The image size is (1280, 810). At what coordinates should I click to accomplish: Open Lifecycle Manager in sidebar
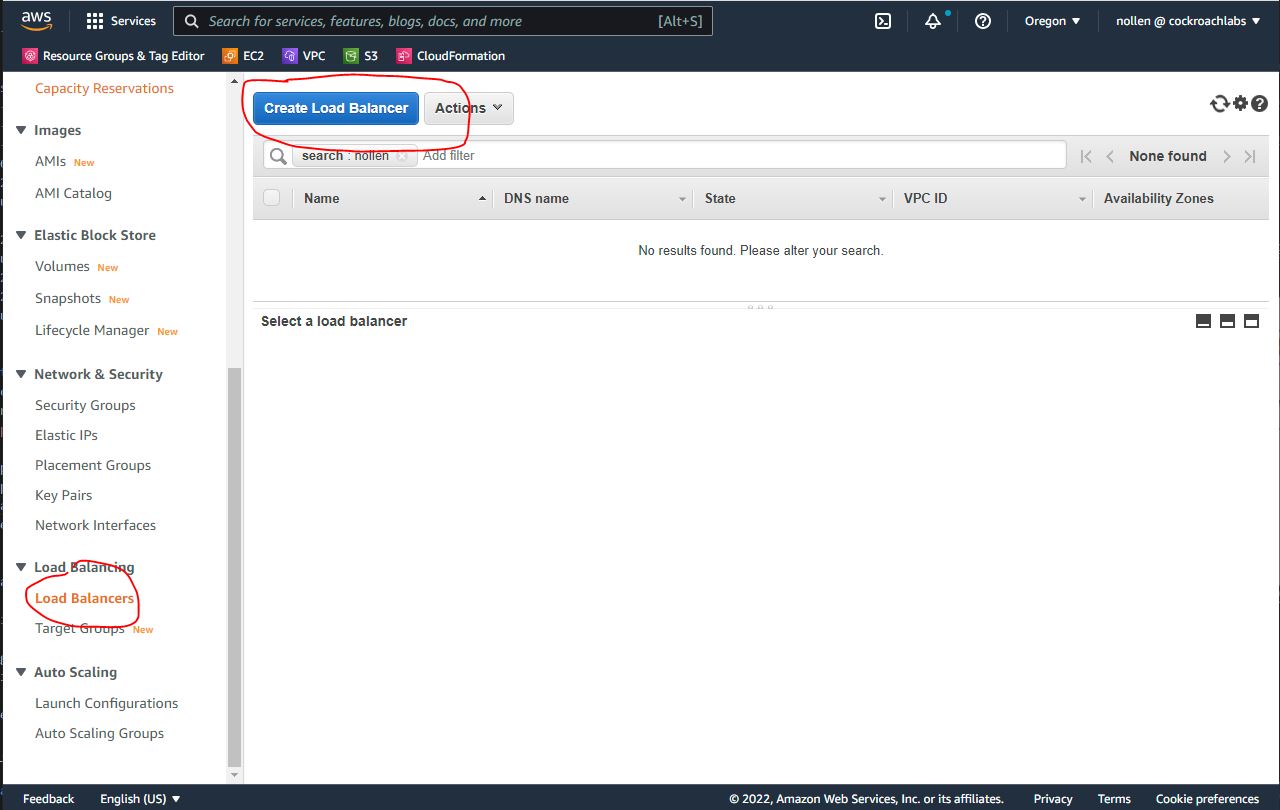[92, 330]
